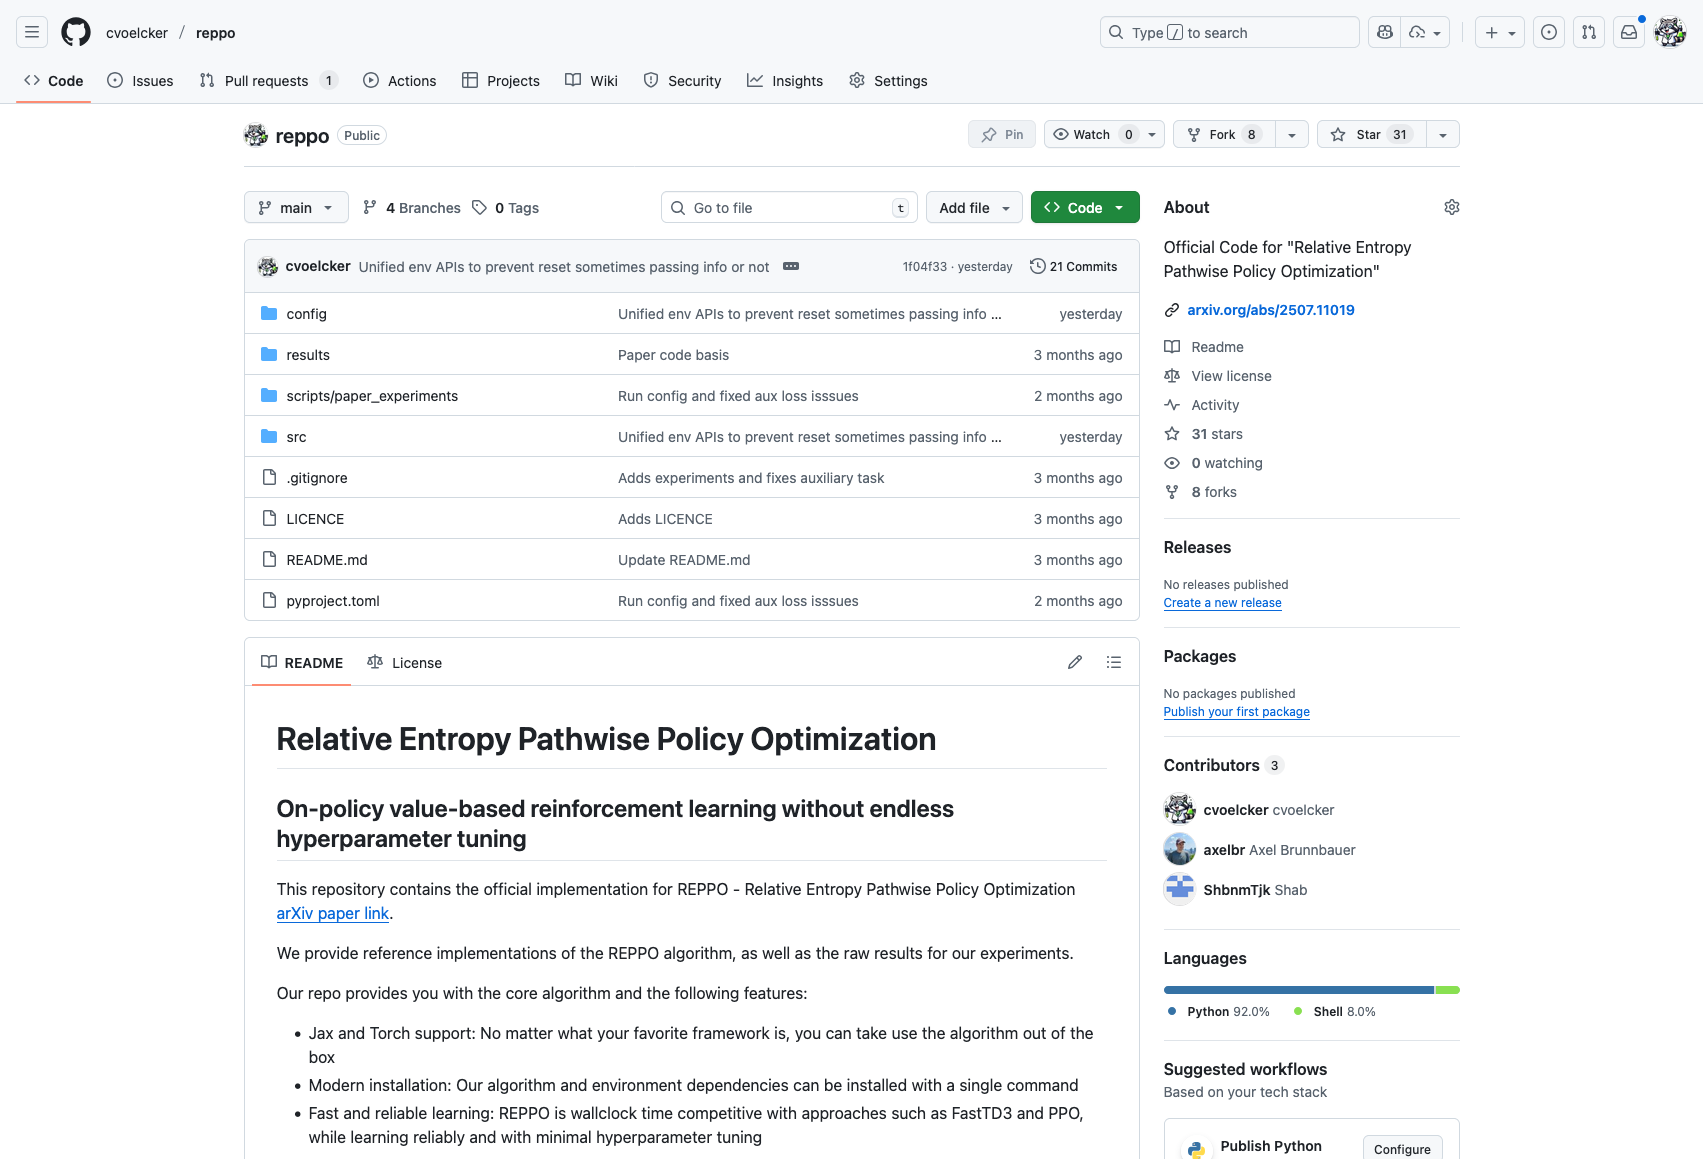Open the Add file dropdown
The image size is (1703, 1159).
coord(974,207)
